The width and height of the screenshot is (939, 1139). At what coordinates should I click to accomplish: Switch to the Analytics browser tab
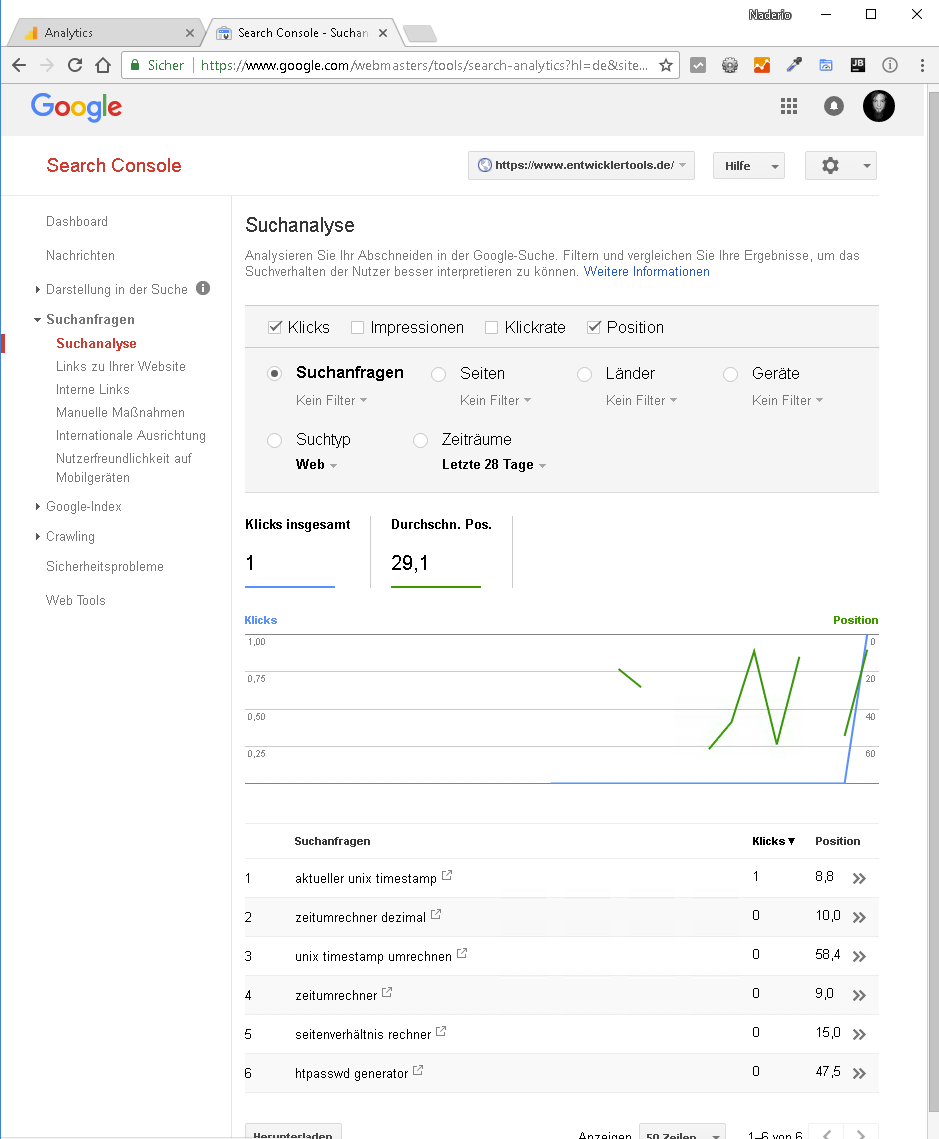[103, 33]
